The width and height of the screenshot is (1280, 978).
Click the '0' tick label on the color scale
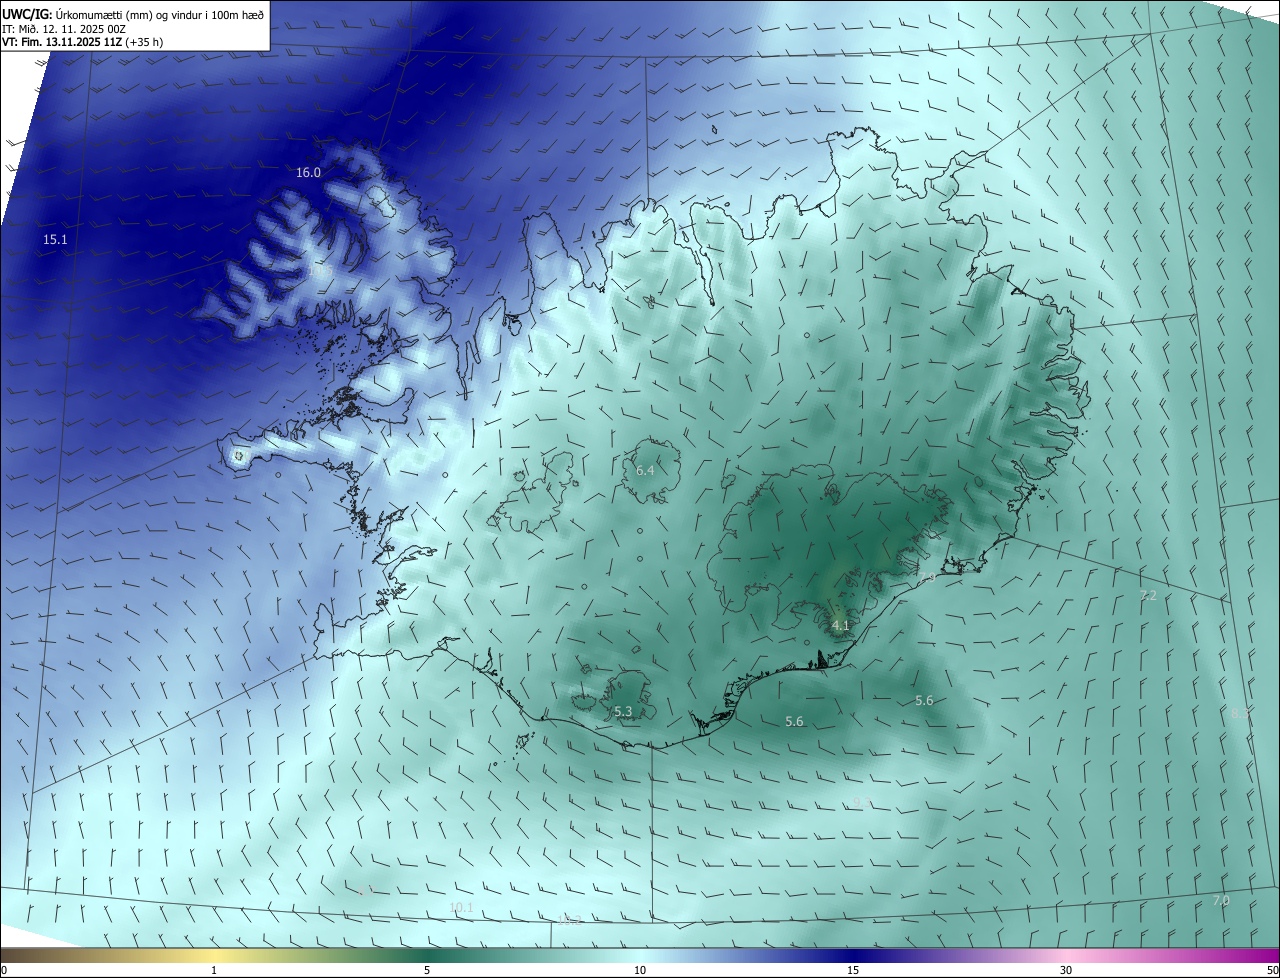point(4,971)
